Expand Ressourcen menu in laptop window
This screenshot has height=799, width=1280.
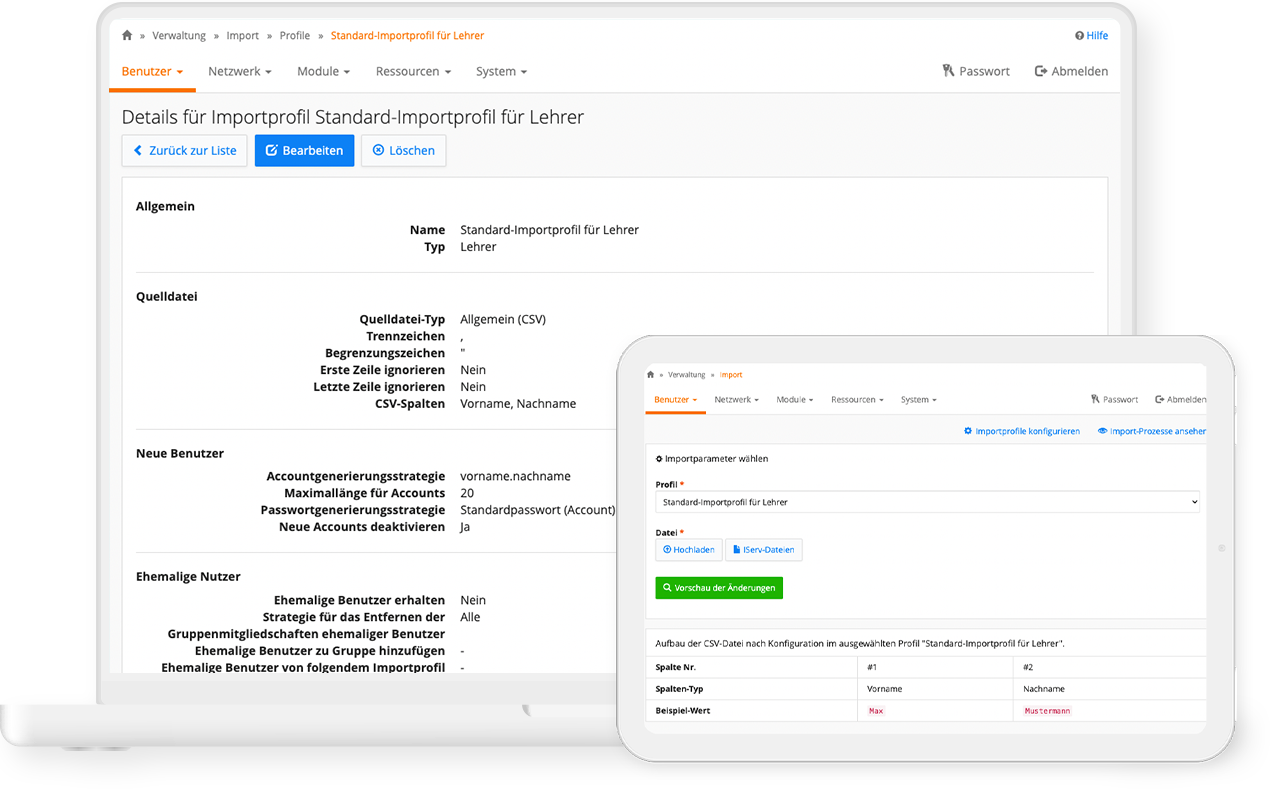point(413,71)
